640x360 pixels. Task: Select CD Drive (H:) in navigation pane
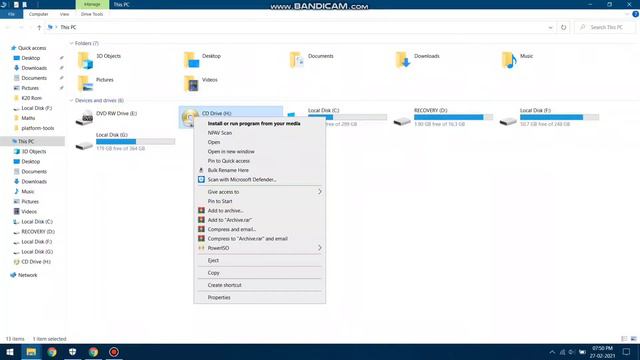tap(36, 262)
